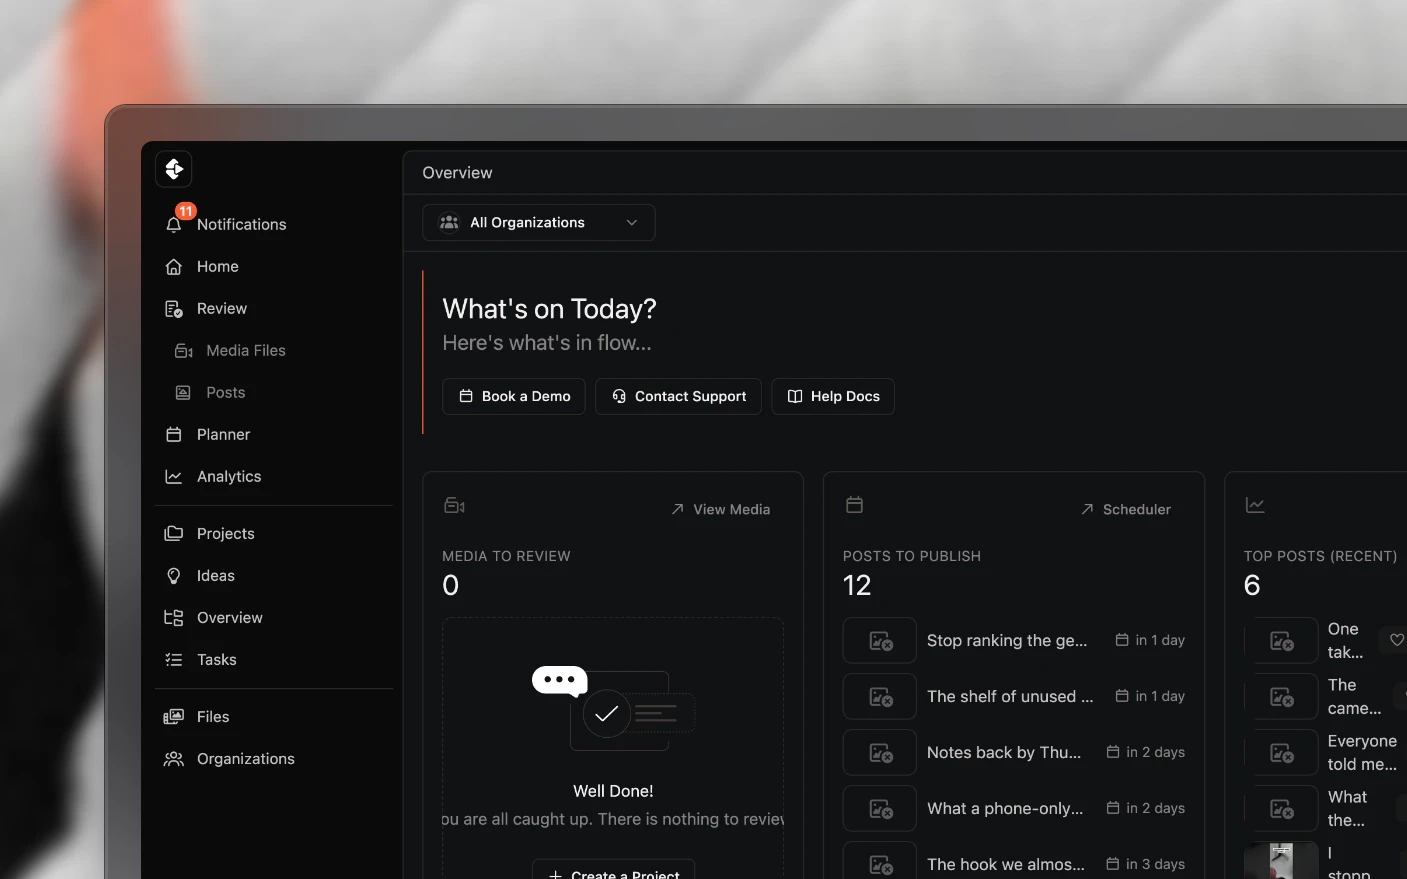Open Help Docs
The width and height of the screenshot is (1407, 879).
coord(833,397)
